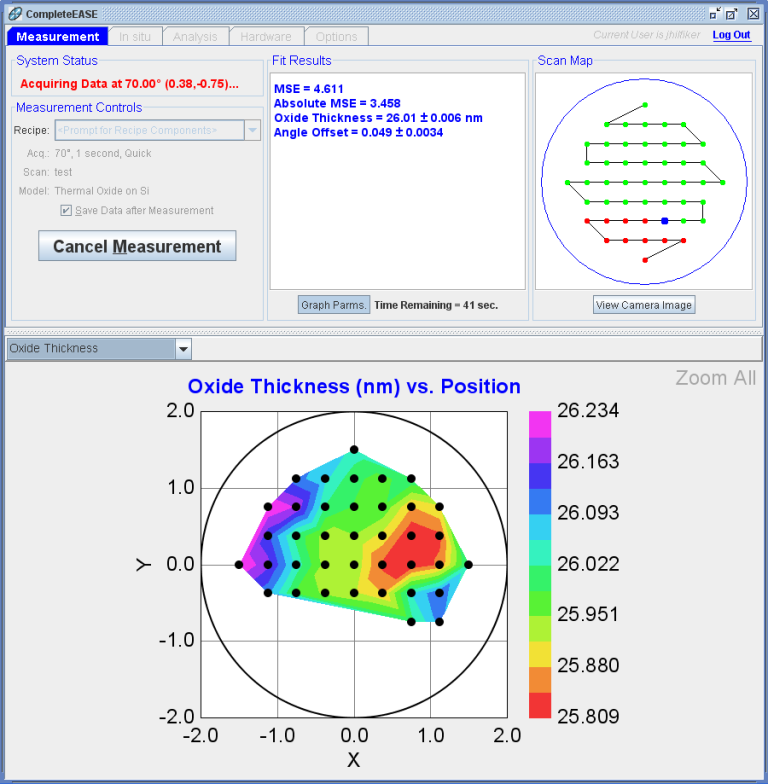
Task: Click Zoom All on the plot
Action: pyautogui.click(x=716, y=378)
